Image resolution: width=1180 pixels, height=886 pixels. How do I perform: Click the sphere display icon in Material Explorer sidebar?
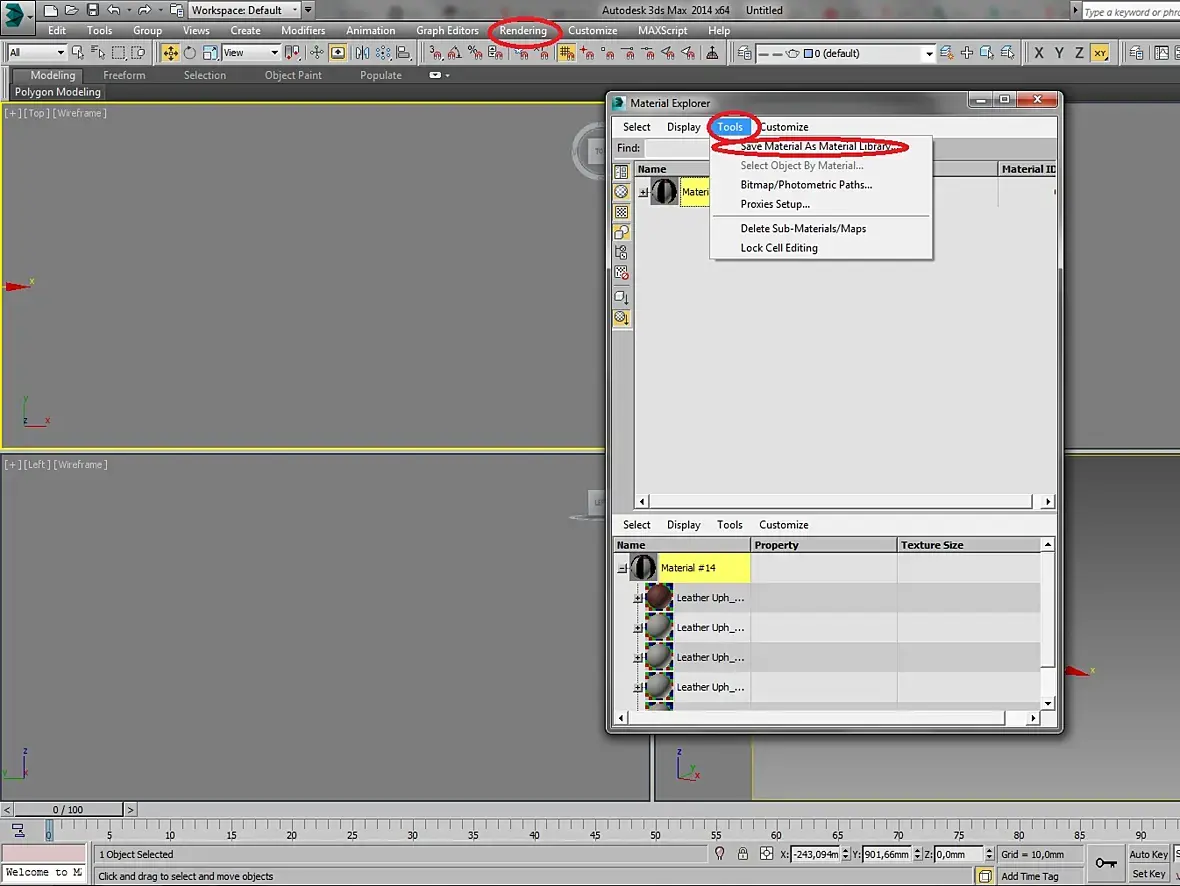[x=622, y=192]
